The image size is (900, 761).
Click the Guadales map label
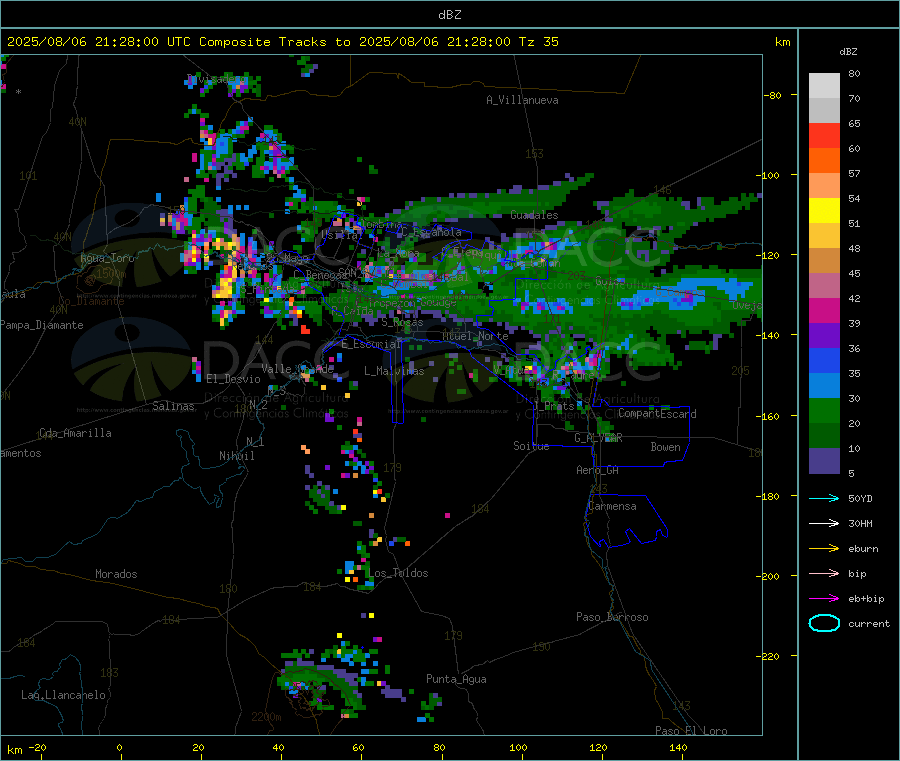tap(534, 215)
